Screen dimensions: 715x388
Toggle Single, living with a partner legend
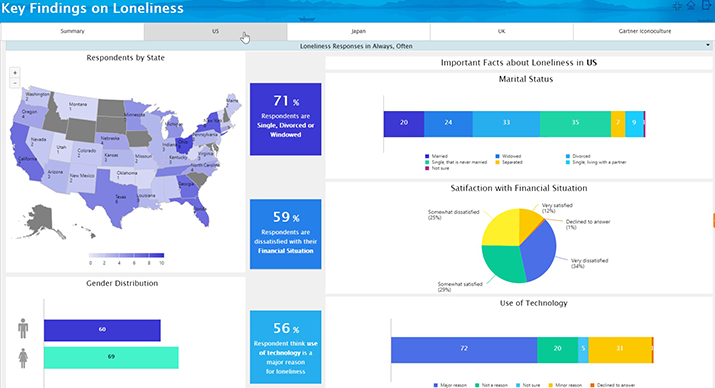[x=596, y=162]
